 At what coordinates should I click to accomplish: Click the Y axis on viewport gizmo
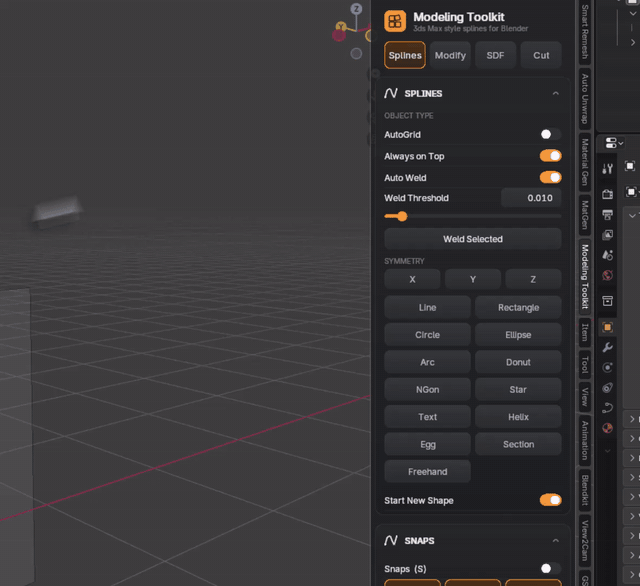pos(341,27)
